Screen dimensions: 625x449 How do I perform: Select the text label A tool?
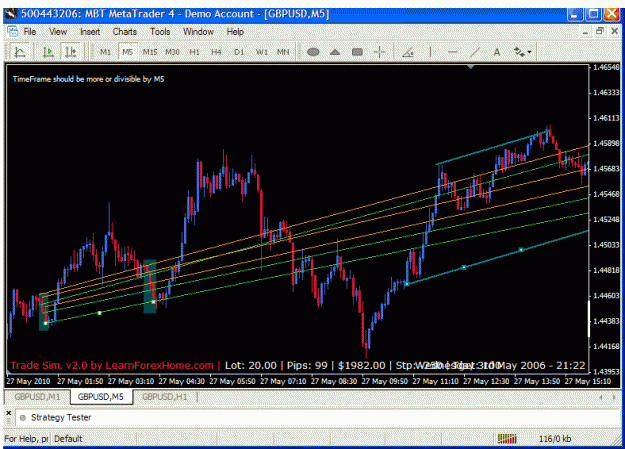click(497, 52)
